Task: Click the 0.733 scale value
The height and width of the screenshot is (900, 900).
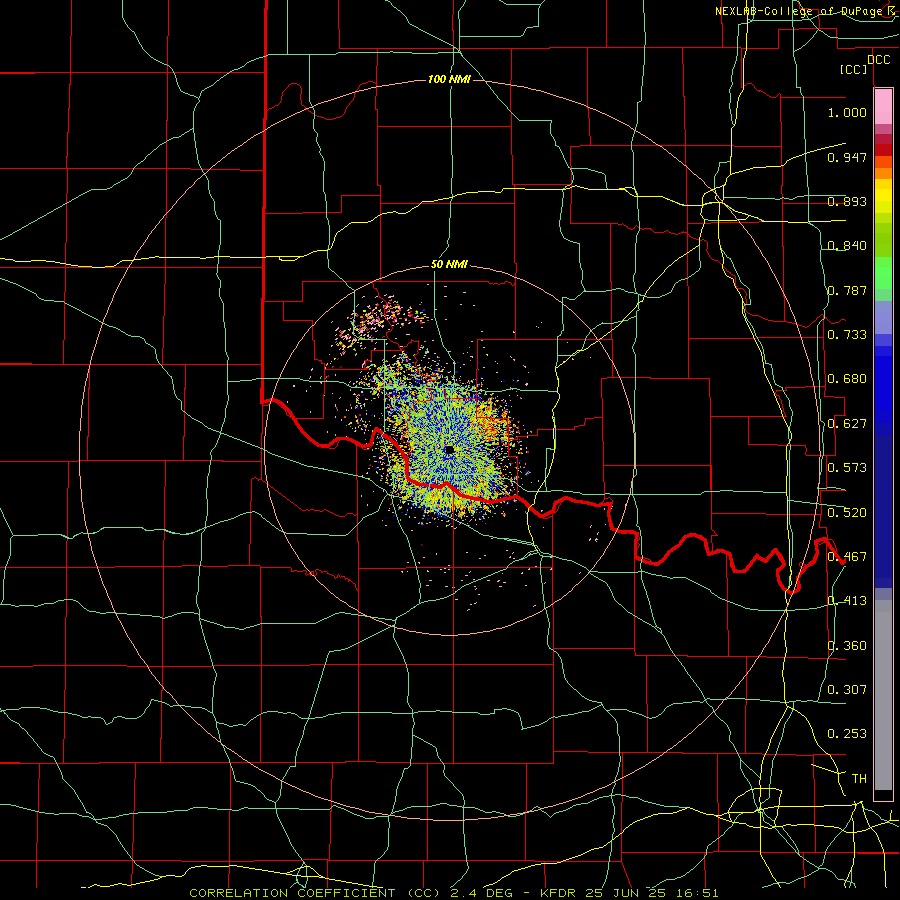Action: (x=847, y=335)
